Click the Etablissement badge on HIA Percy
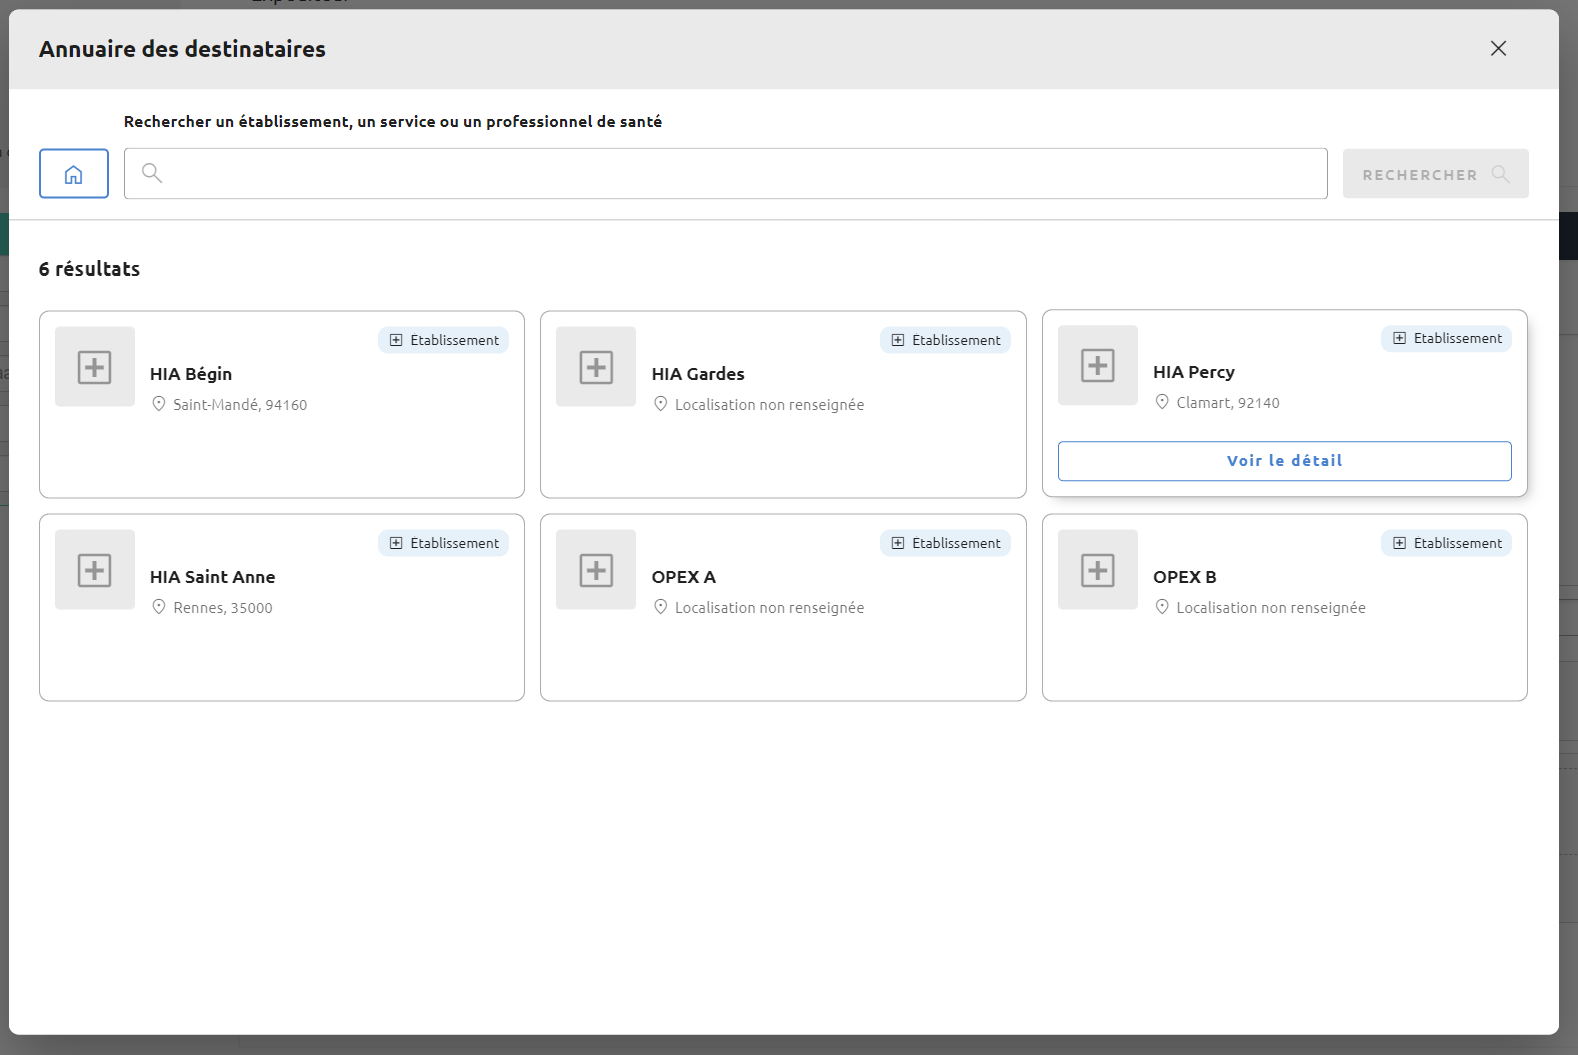The image size is (1578, 1055). [x=1447, y=338]
